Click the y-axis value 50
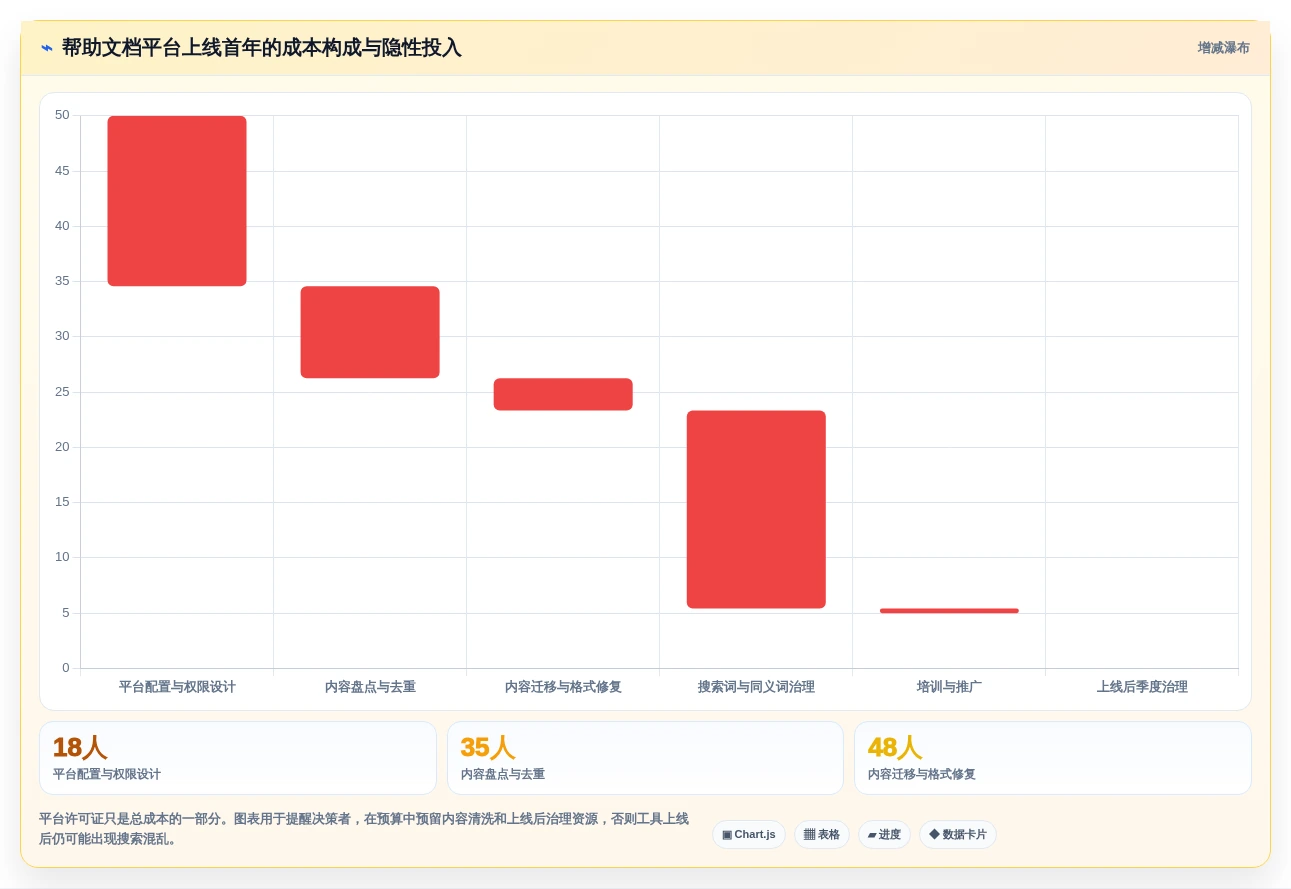The width and height of the screenshot is (1291, 889). (x=62, y=115)
